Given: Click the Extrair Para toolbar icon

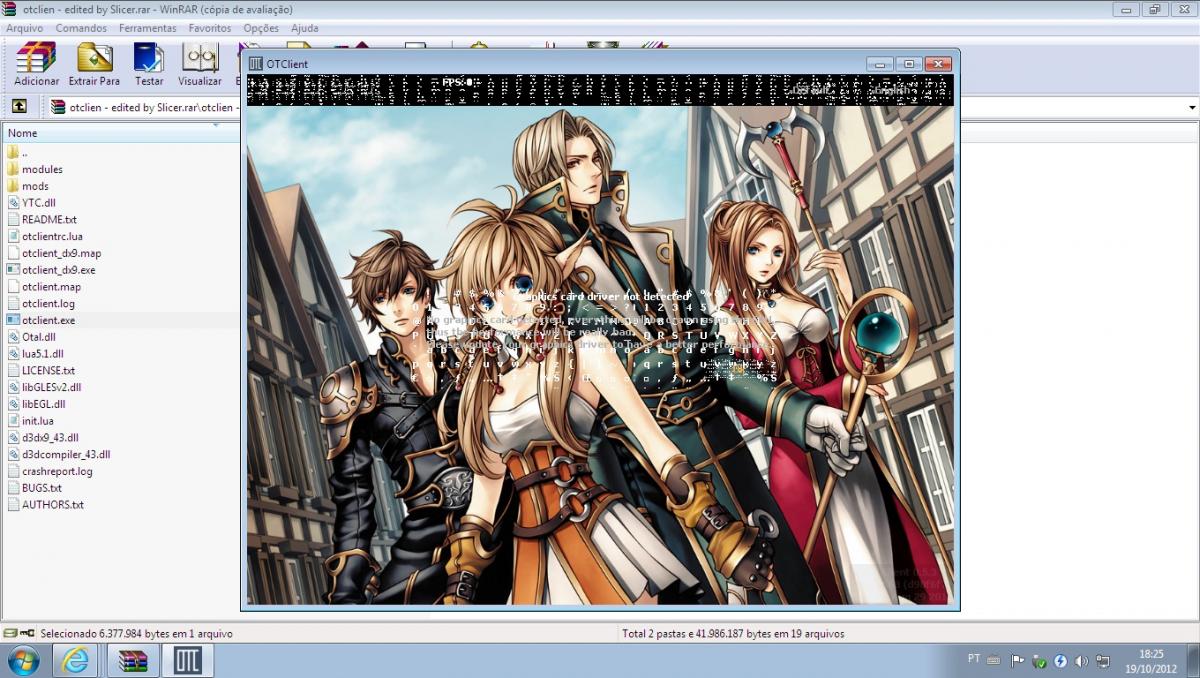Looking at the screenshot, I should 94,65.
